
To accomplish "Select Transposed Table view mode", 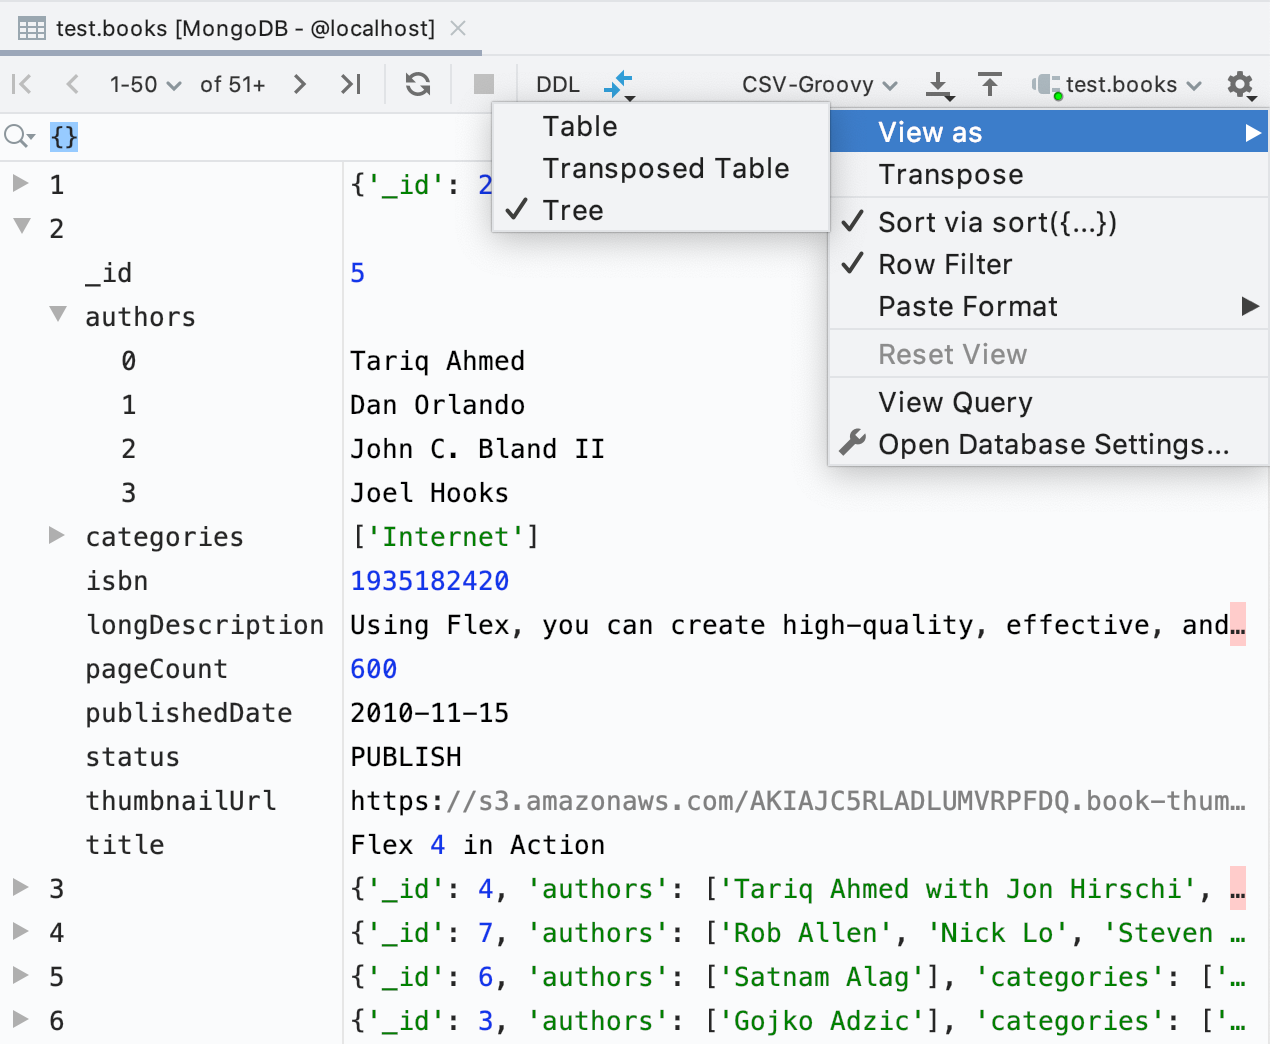I will point(661,168).
